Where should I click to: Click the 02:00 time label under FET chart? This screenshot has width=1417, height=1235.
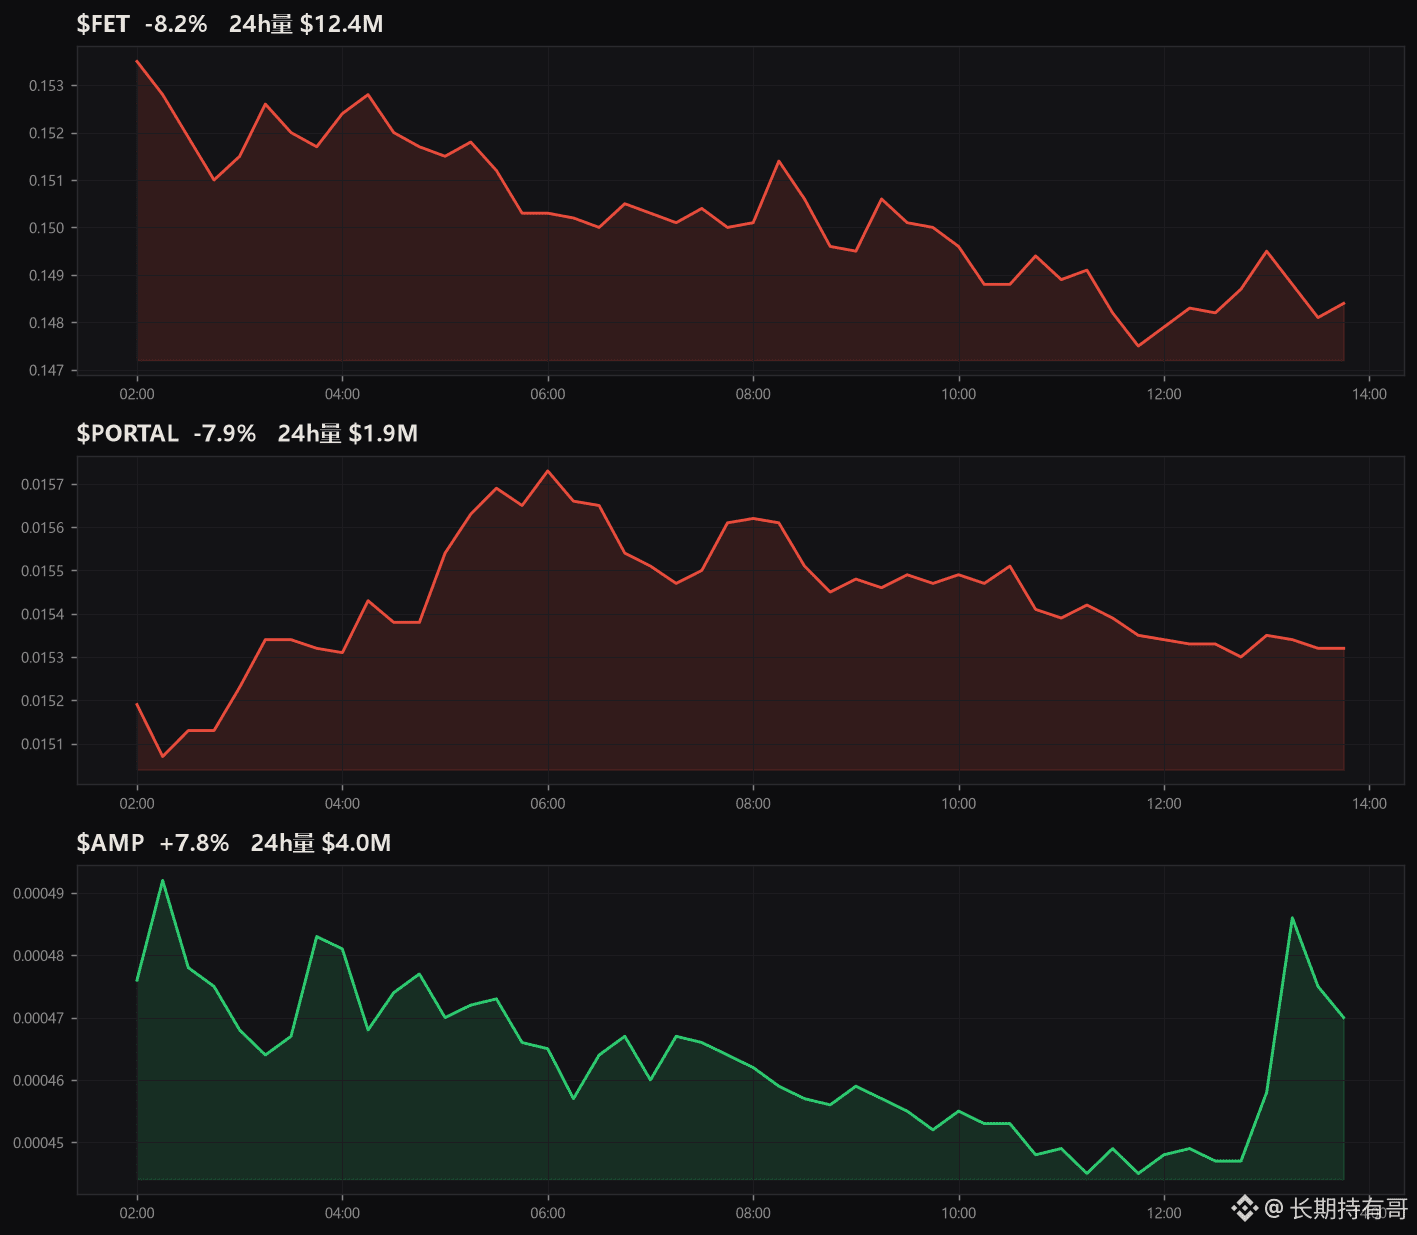[x=137, y=394]
